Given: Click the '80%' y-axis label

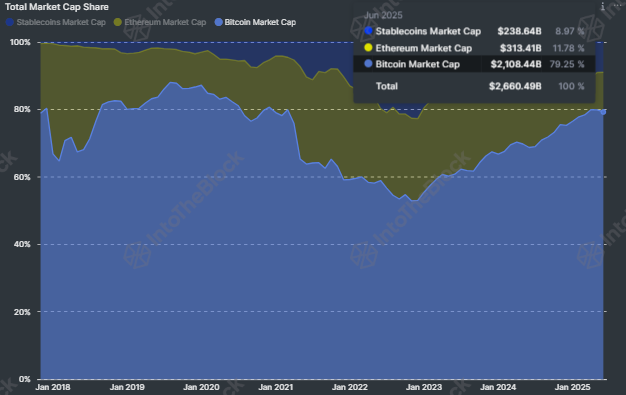Looking at the screenshot, I should pyautogui.click(x=22, y=109).
